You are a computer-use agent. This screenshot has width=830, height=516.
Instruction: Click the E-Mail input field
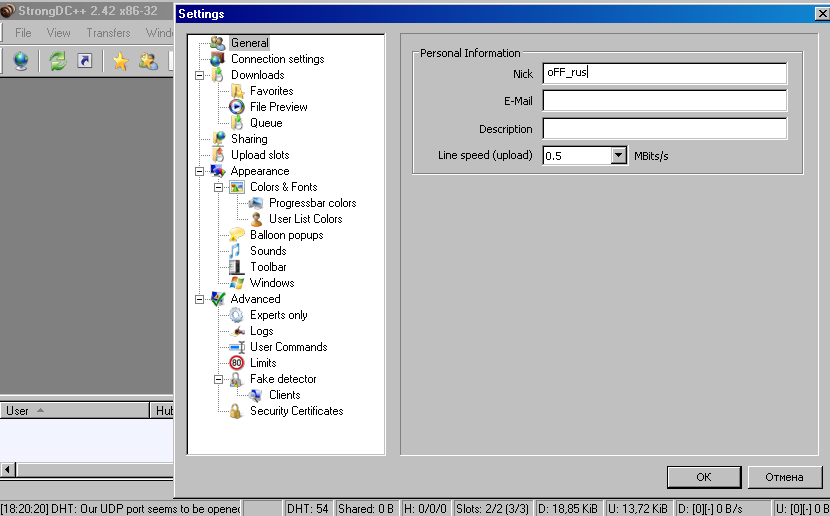pyautogui.click(x=665, y=101)
